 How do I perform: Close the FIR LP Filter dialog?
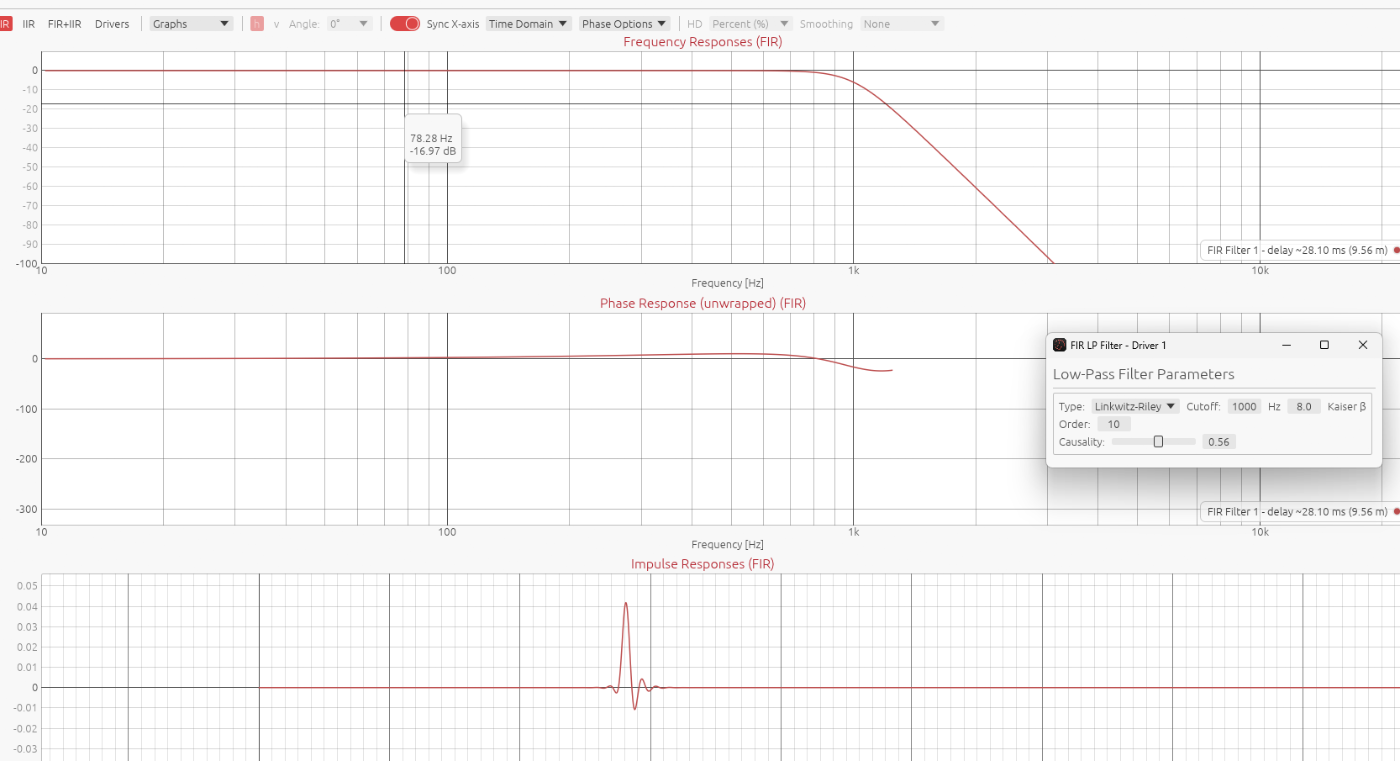pyautogui.click(x=1362, y=345)
